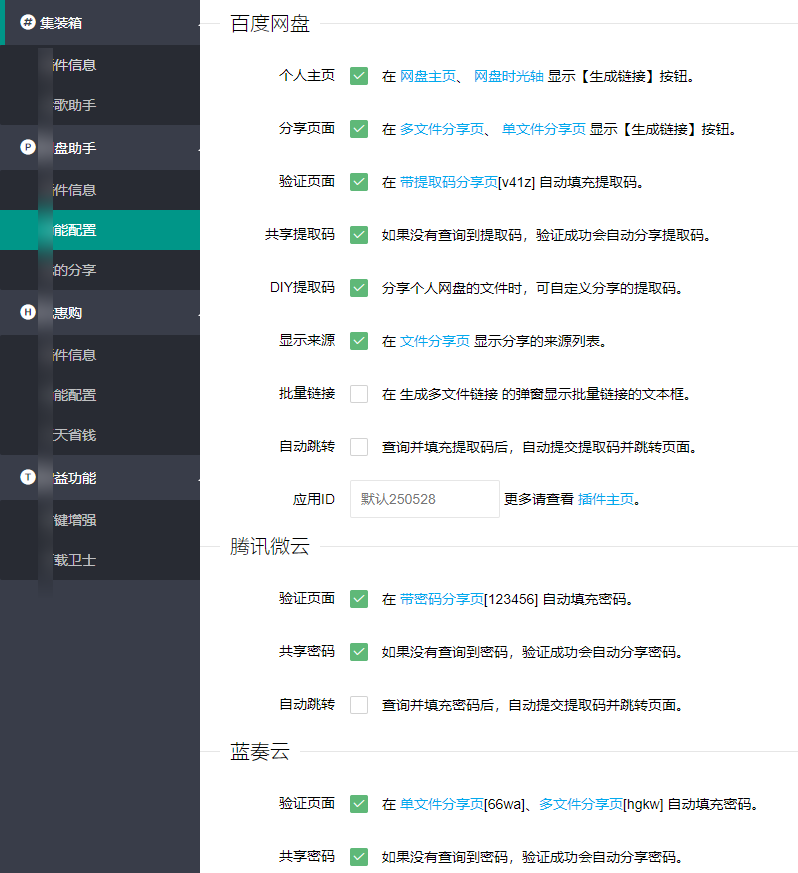798x873 pixels.
Task: Click the 百度网盘 section heading
Action: (x=270, y=23)
